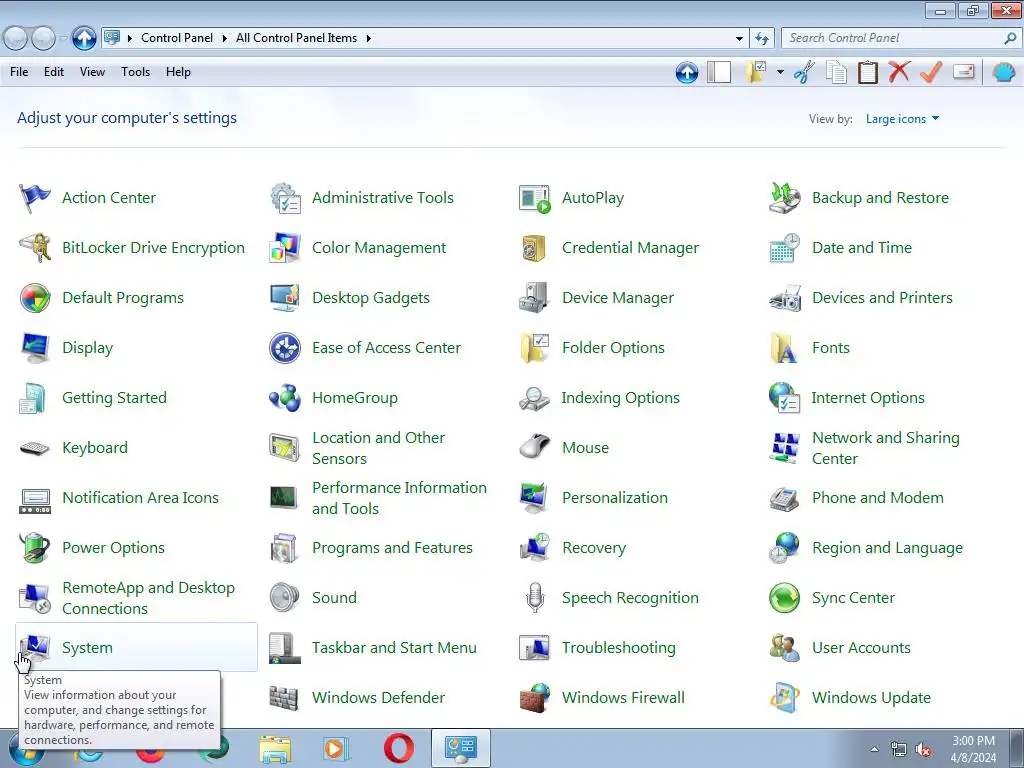This screenshot has height=768, width=1024.
Task: Open the View menu
Action: click(x=92, y=72)
